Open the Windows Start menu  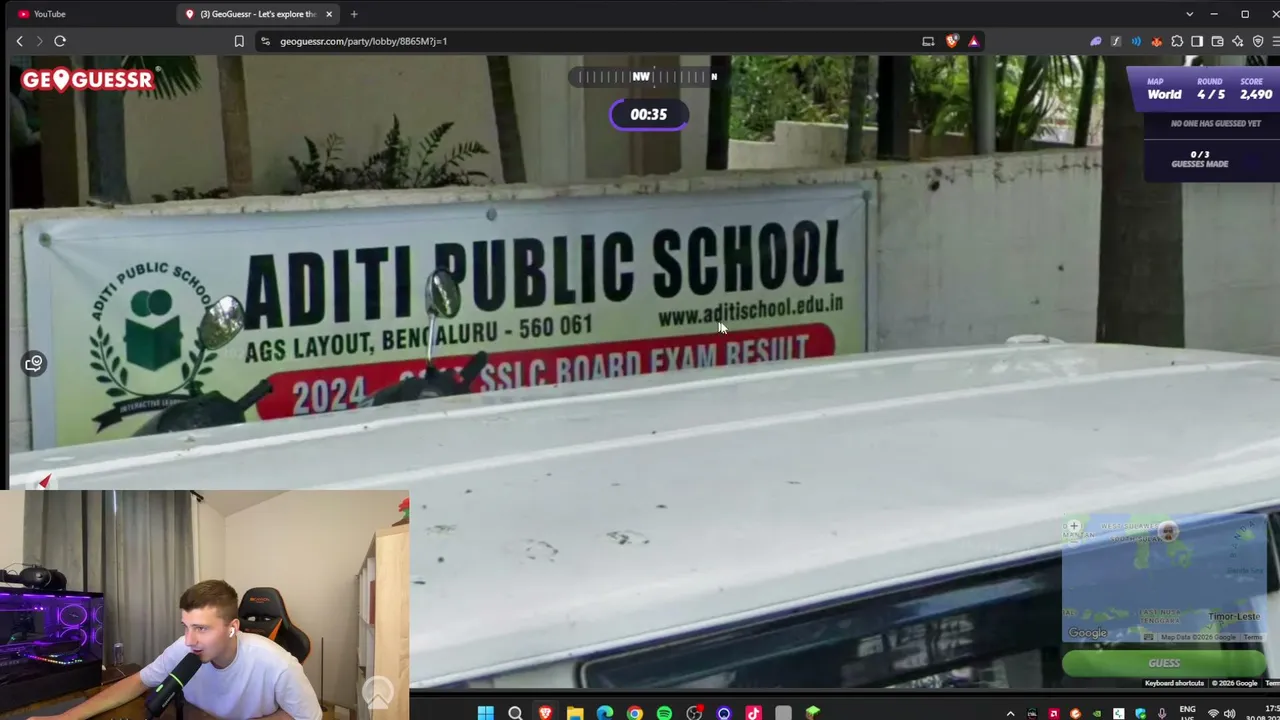485,713
